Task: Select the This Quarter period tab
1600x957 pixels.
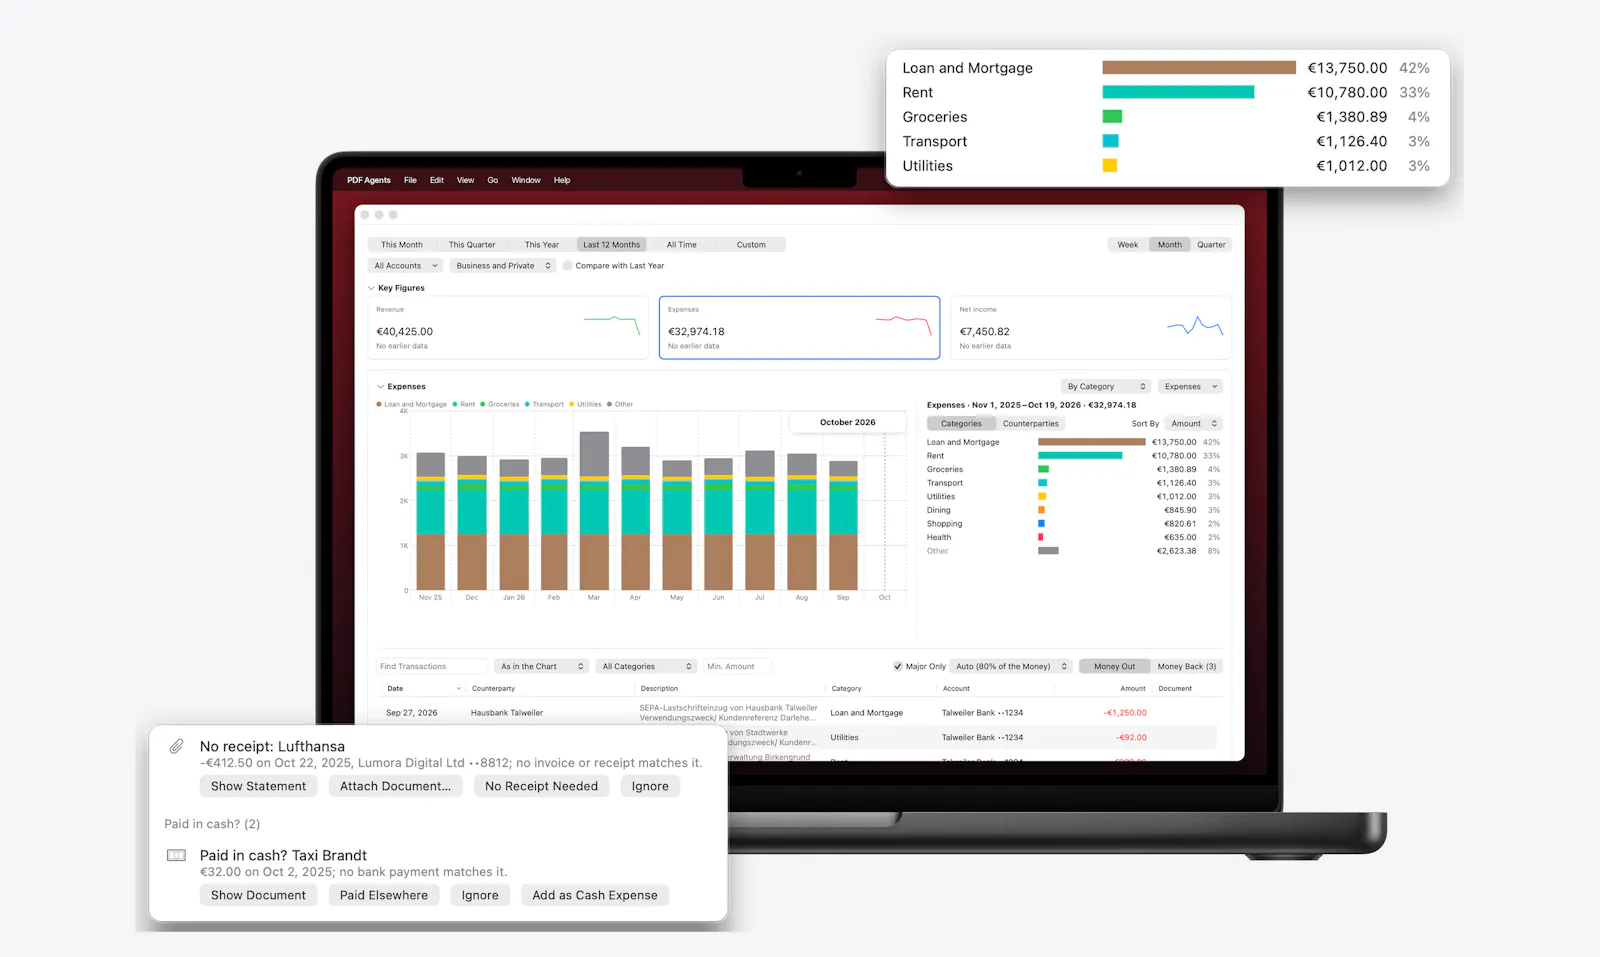Action: (x=472, y=245)
